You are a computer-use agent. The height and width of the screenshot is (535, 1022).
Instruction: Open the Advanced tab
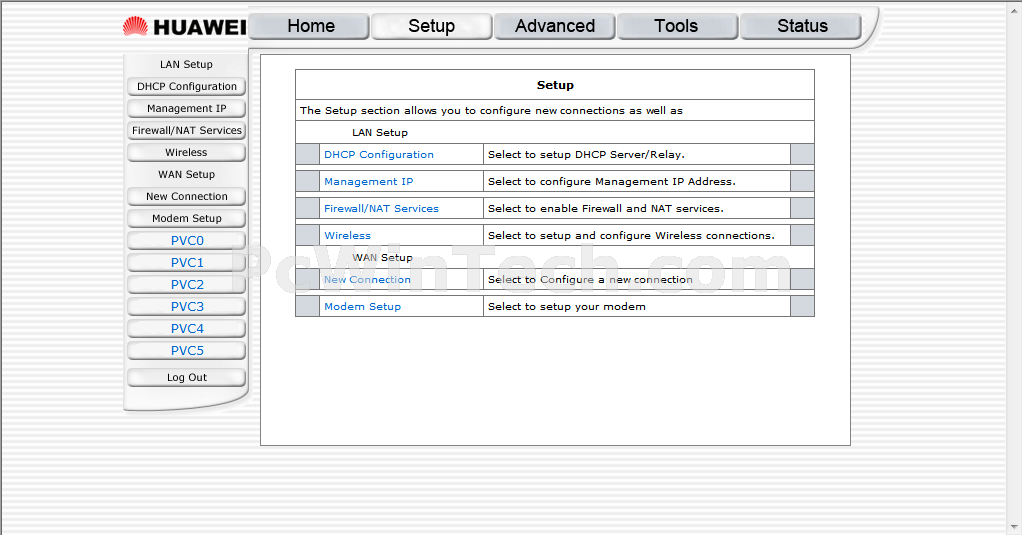[x=555, y=27]
